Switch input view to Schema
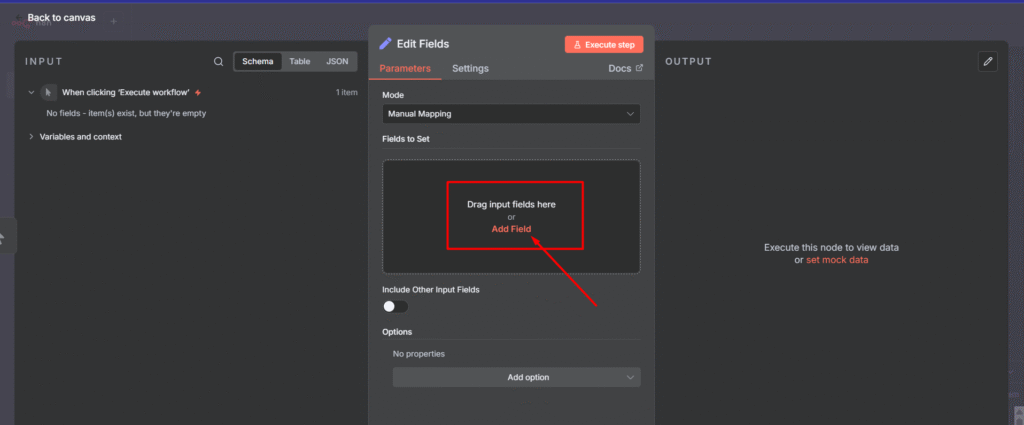Viewport: 1024px width, 425px height. point(258,62)
